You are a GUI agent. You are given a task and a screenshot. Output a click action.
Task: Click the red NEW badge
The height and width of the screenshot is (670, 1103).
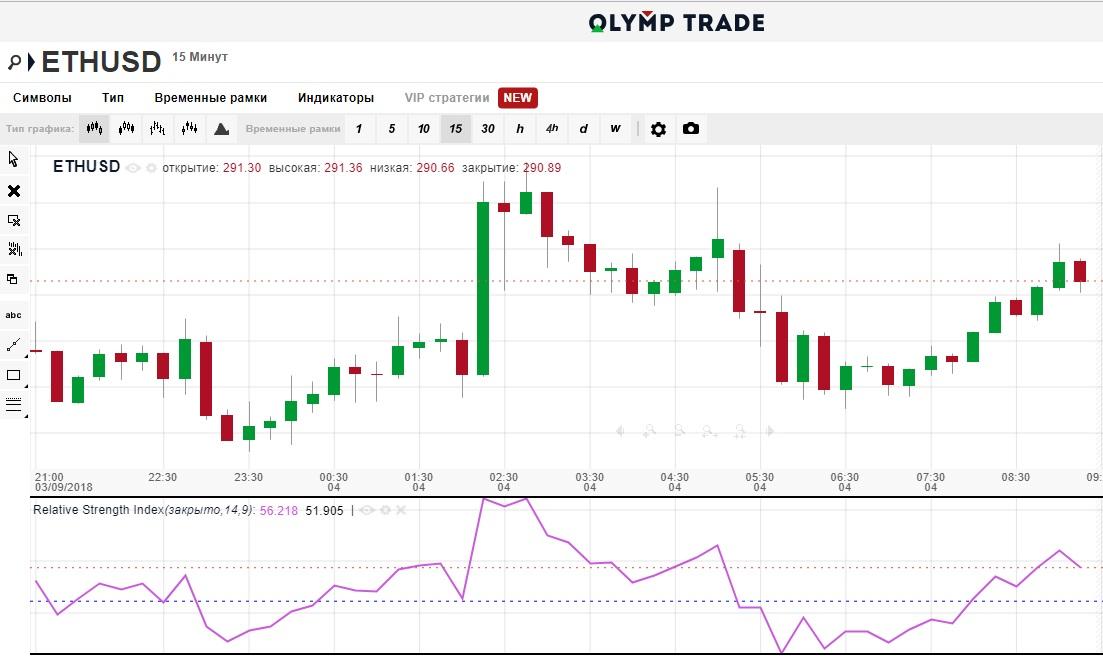pos(518,98)
